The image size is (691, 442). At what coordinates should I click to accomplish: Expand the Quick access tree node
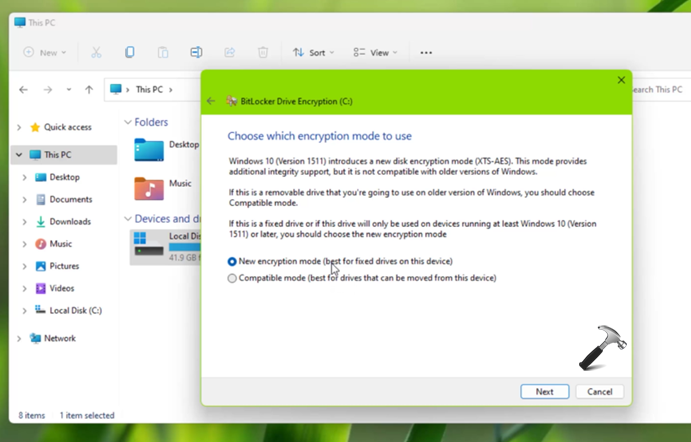(19, 127)
